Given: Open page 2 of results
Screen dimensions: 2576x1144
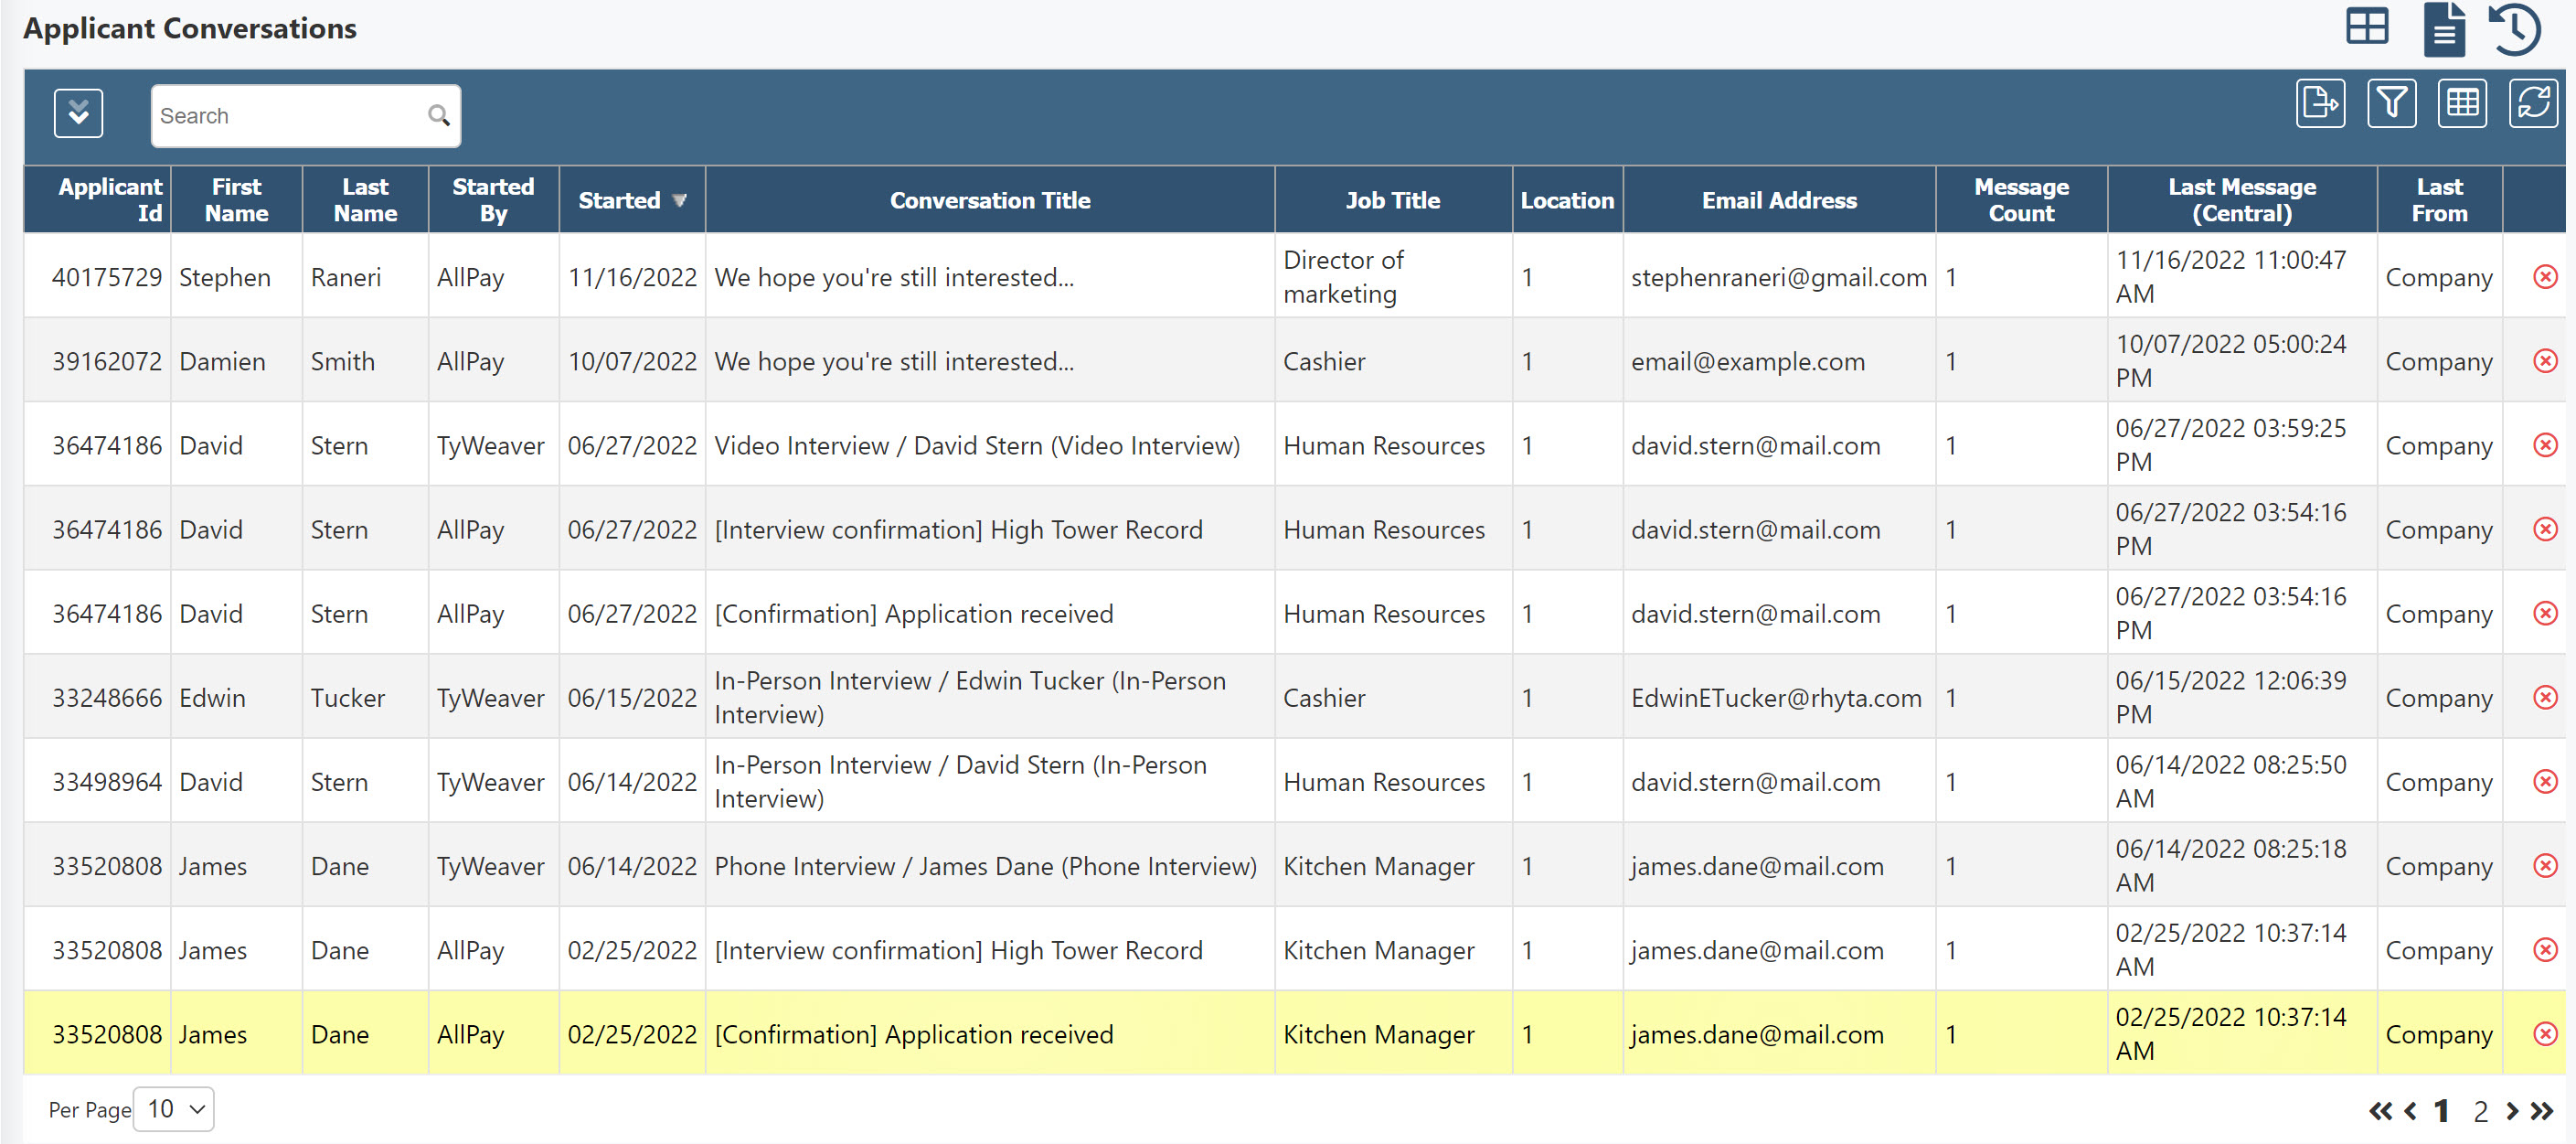Looking at the screenshot, I should click(x=2480, y=1111).
